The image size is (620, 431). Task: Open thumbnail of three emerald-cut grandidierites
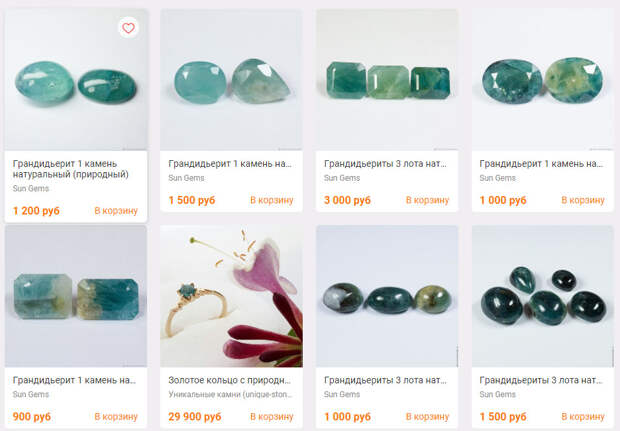[387, 80]
